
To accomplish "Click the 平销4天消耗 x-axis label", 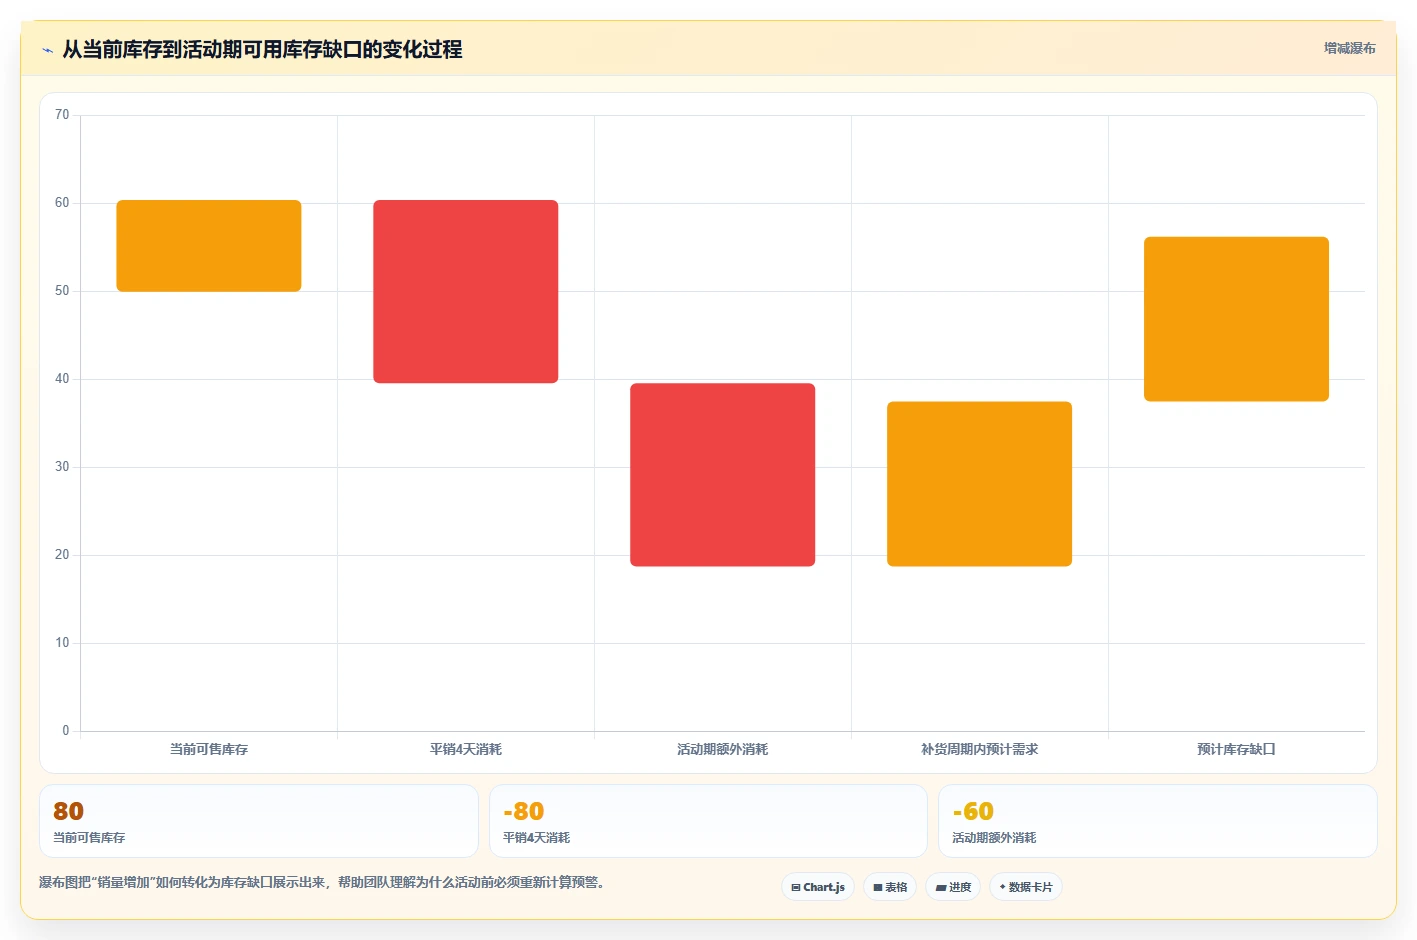I will [466, 749].
